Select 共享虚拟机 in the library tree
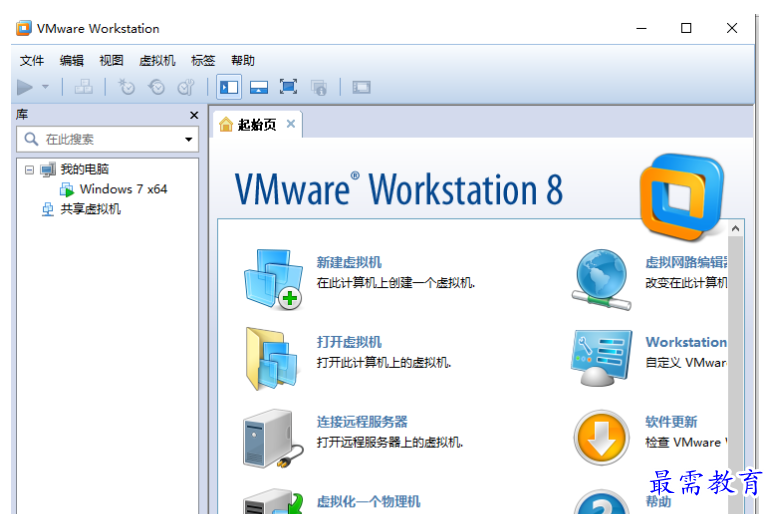 pyautogui.click(x=90, y=209)
